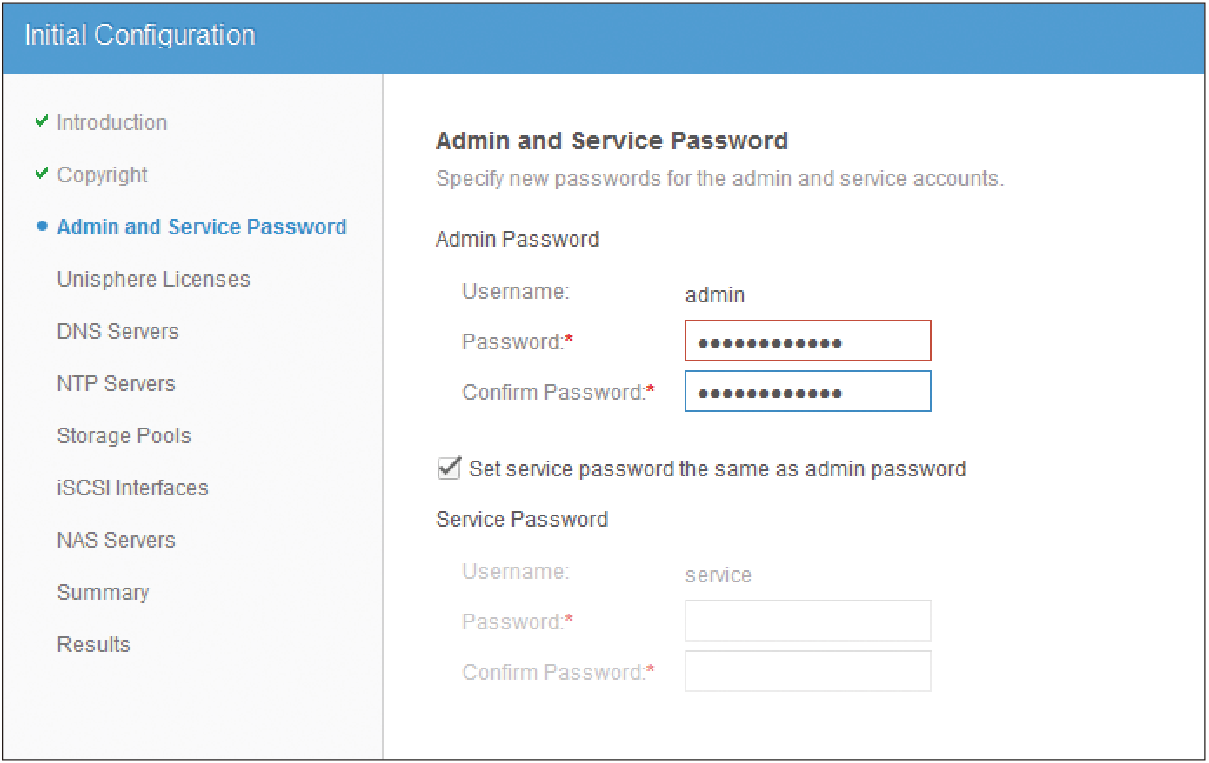The image size is (1209, 763).
Task: Open the Summary step
Action: 103,592
